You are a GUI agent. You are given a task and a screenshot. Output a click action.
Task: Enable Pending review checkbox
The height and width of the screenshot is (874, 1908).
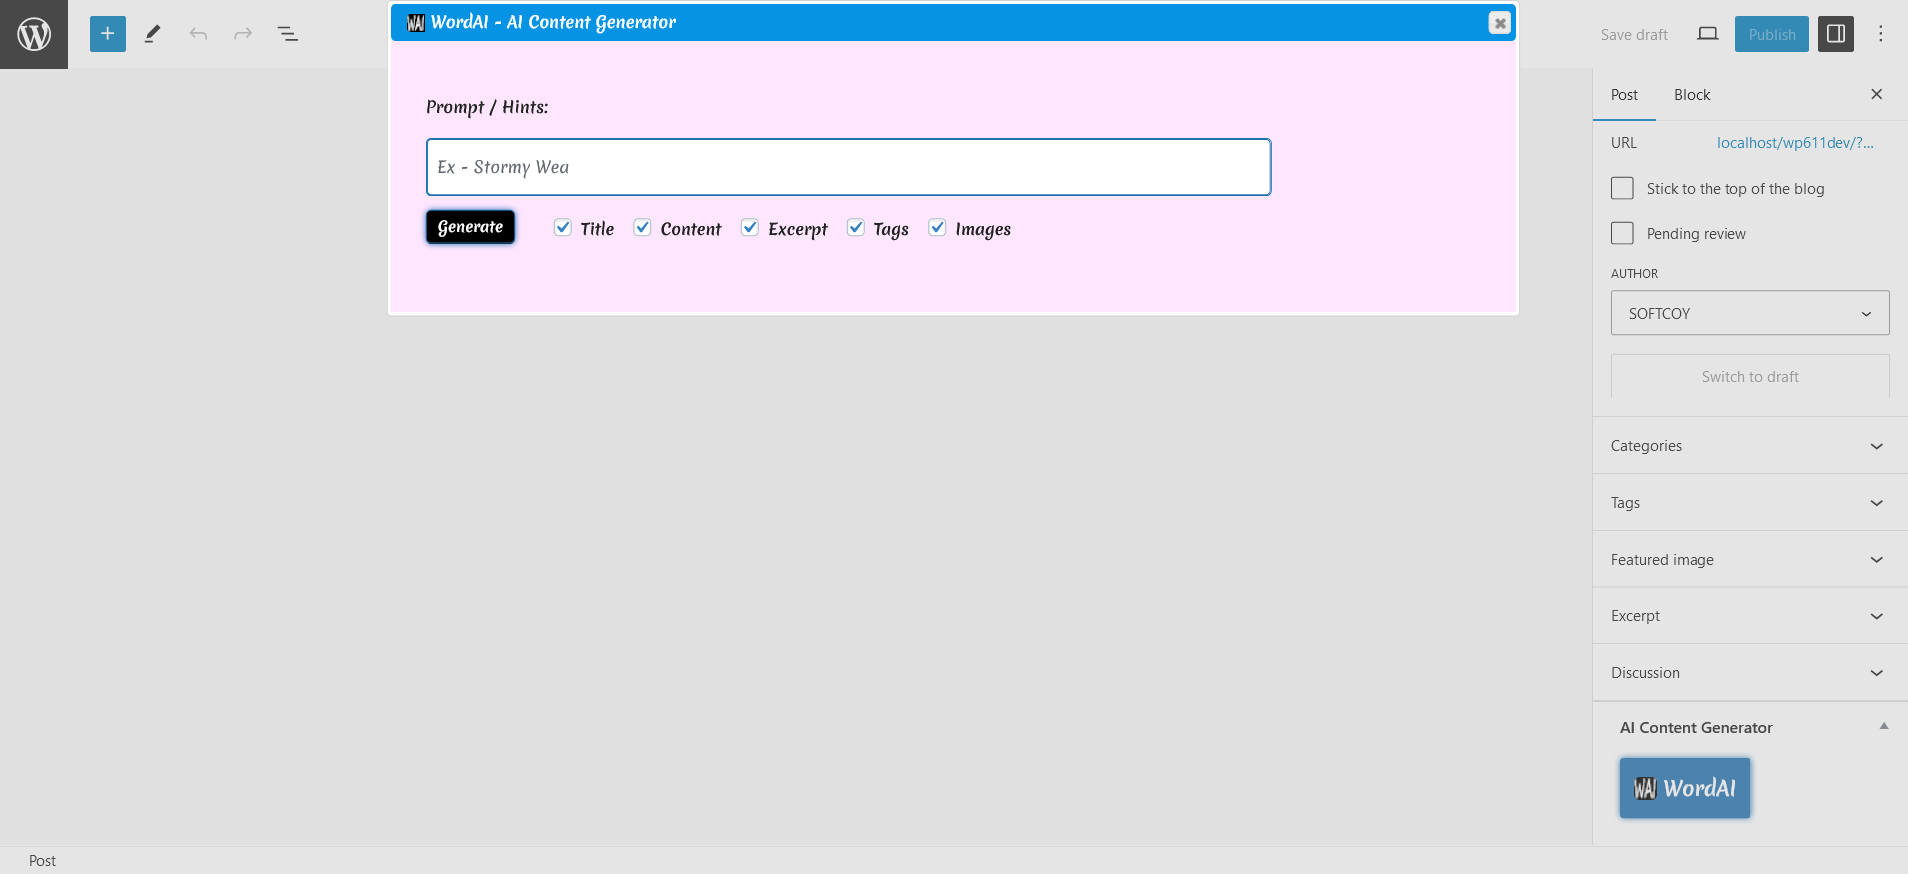pos(1622,233)
